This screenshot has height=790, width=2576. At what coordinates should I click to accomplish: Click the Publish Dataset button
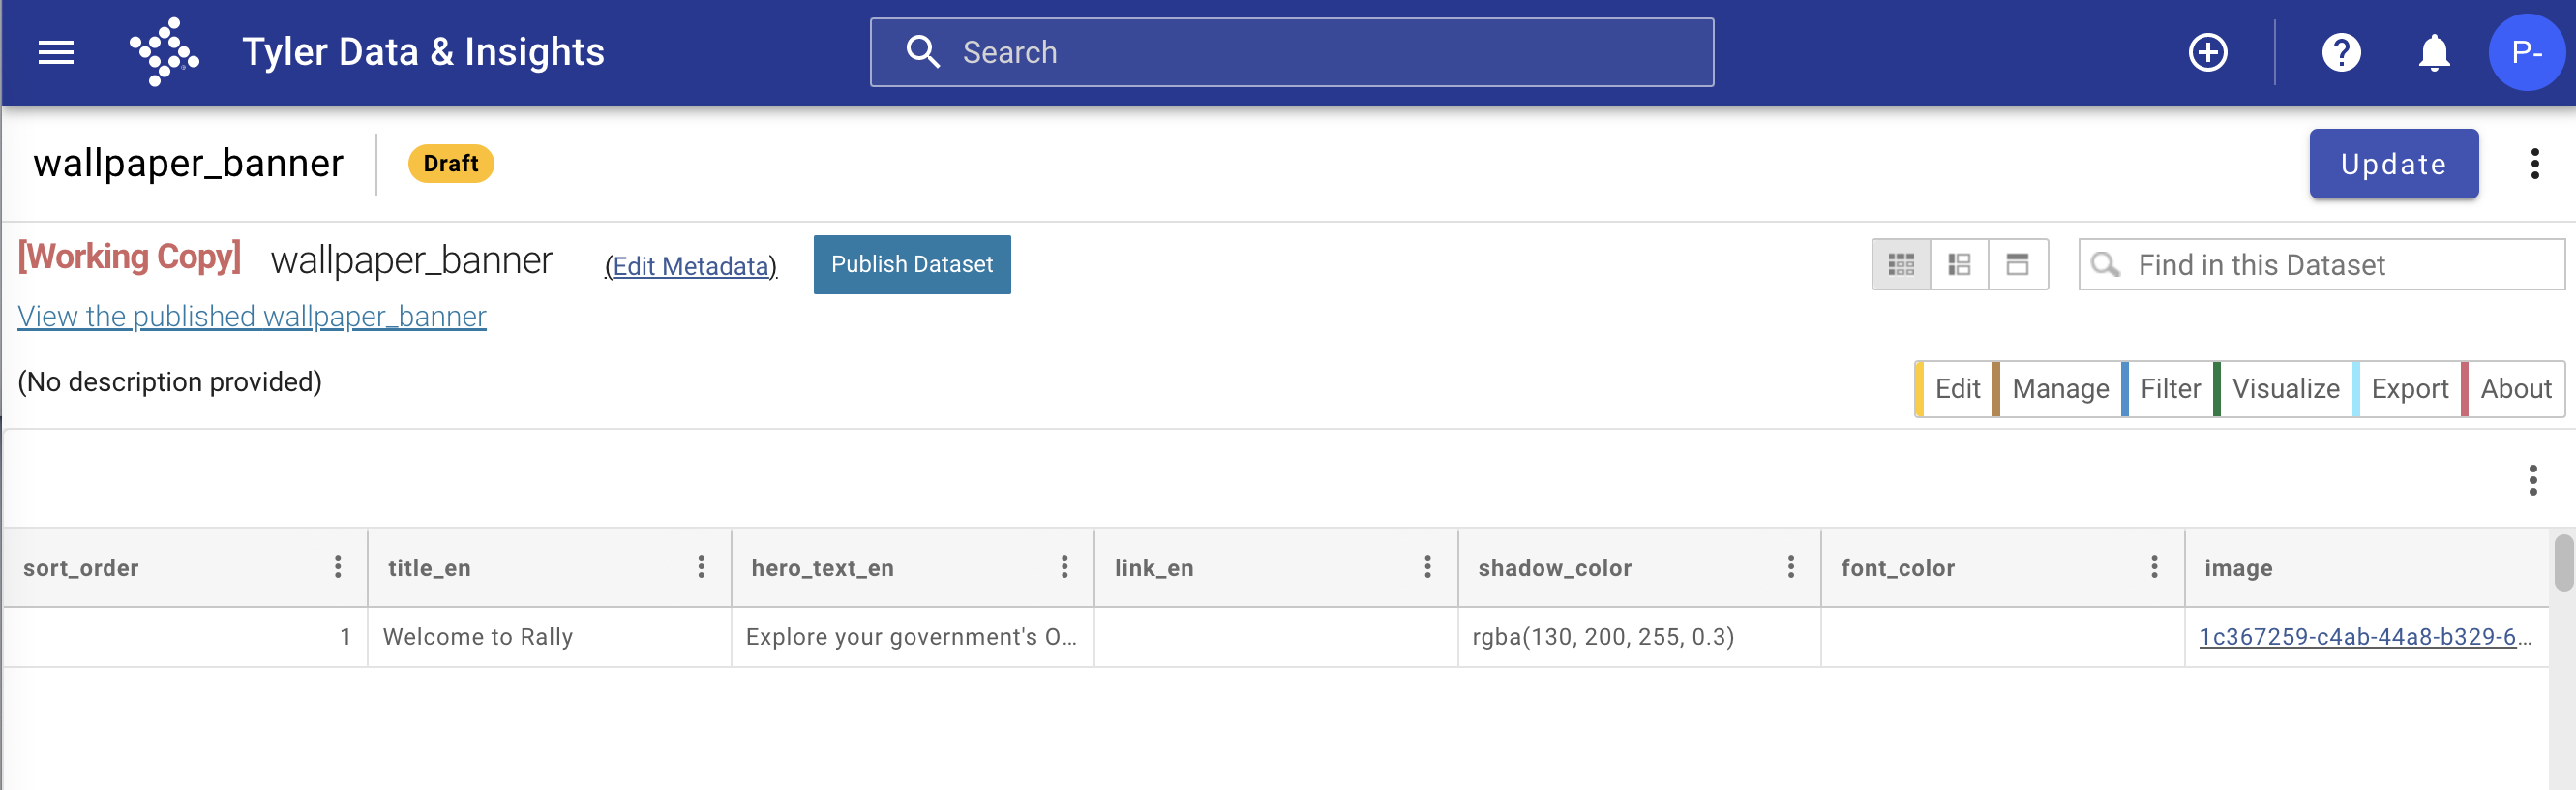(x=911, y=264)
